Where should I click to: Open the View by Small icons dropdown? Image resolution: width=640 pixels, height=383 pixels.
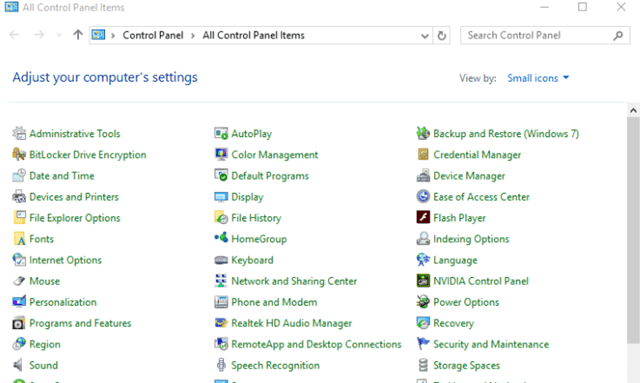pos(538,78)
